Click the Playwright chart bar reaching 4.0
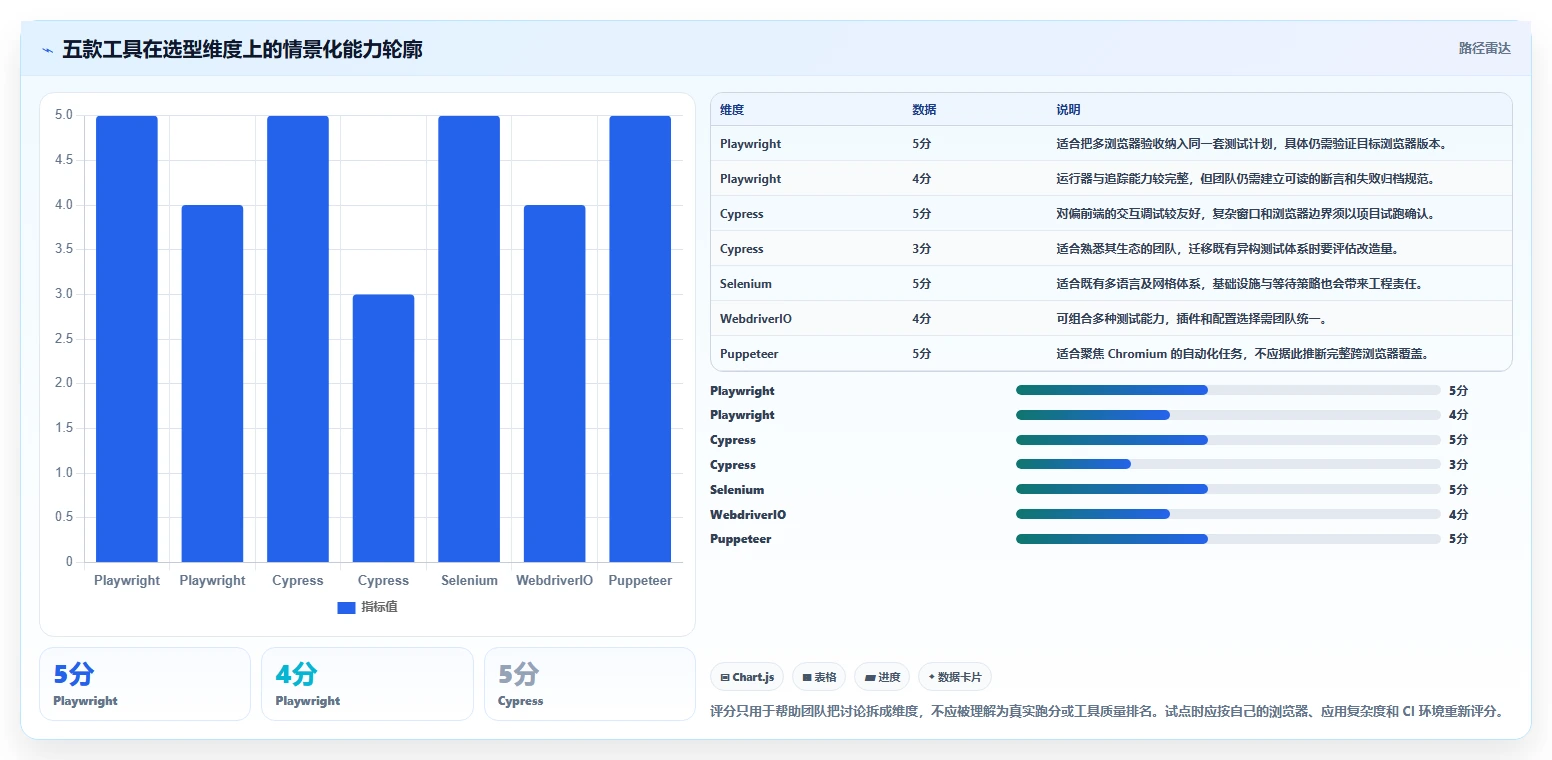The width and height of the screenshot is (1552, 760). pyautogui.click(x=212, y=383)
